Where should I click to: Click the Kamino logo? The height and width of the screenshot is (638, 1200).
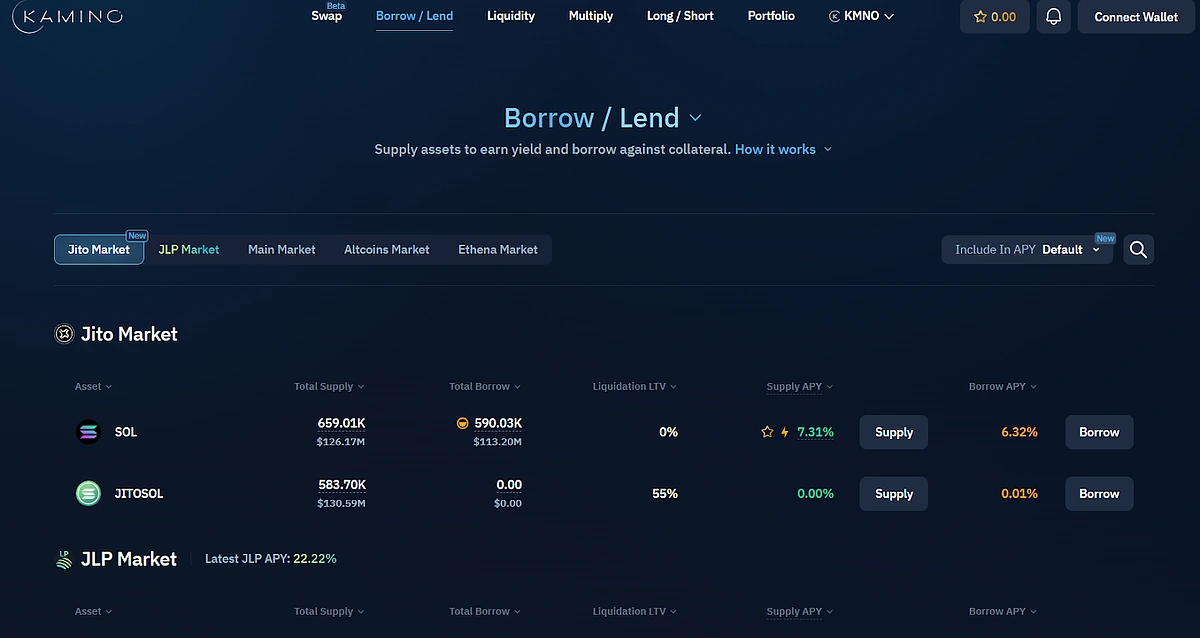click(70, 17)
